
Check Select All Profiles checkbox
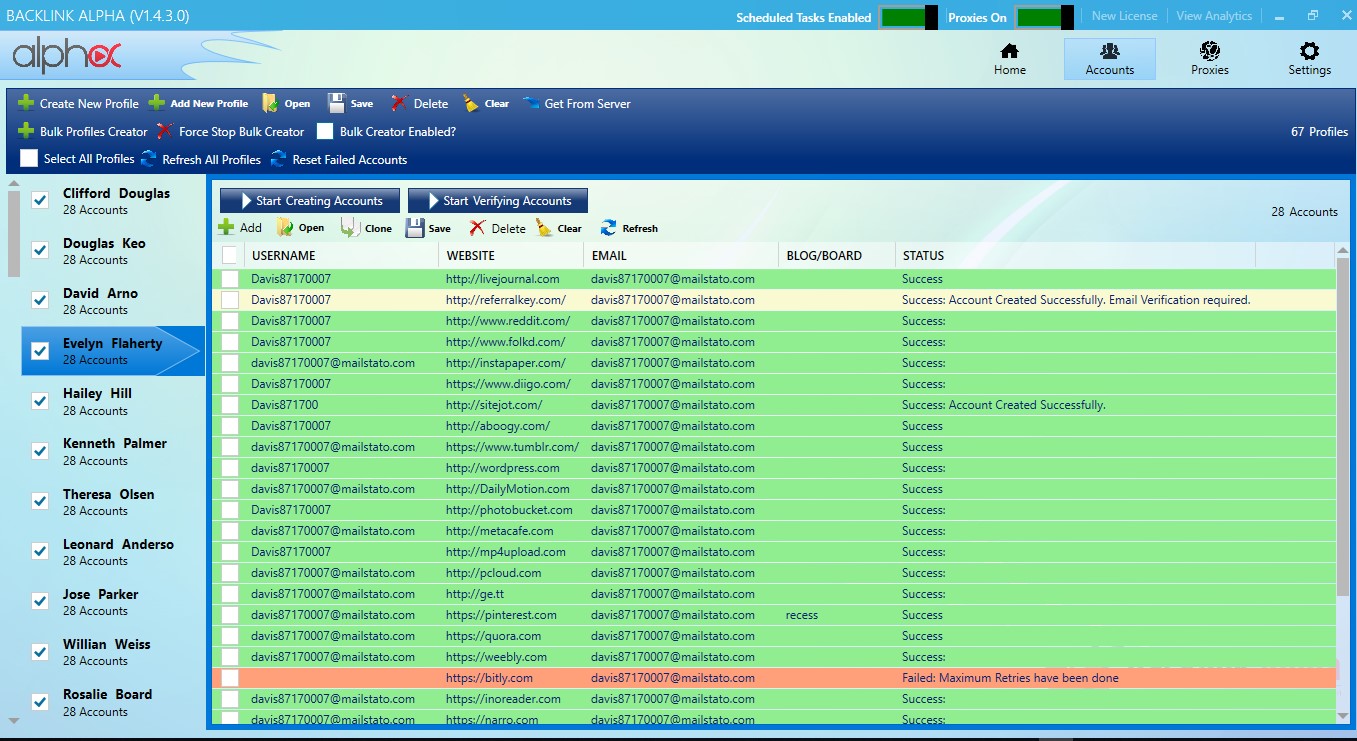pos(29,159)
